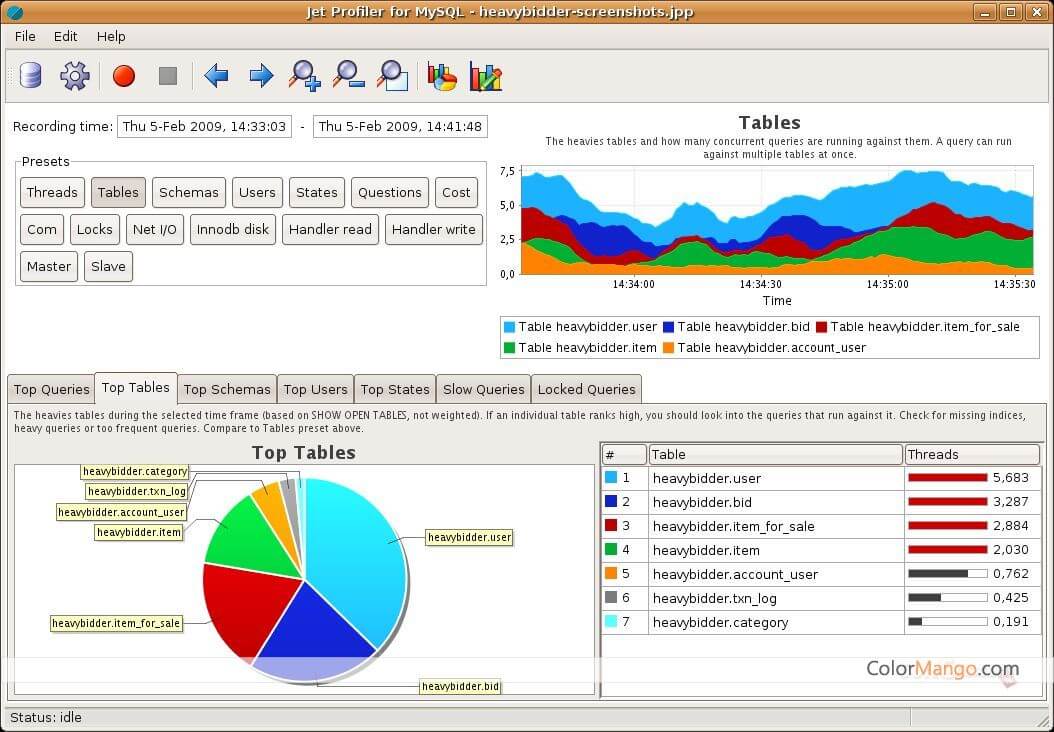The height and width of the screenshot is (732, 1054).
Task: Click the database connection icon
Action: 31,76
